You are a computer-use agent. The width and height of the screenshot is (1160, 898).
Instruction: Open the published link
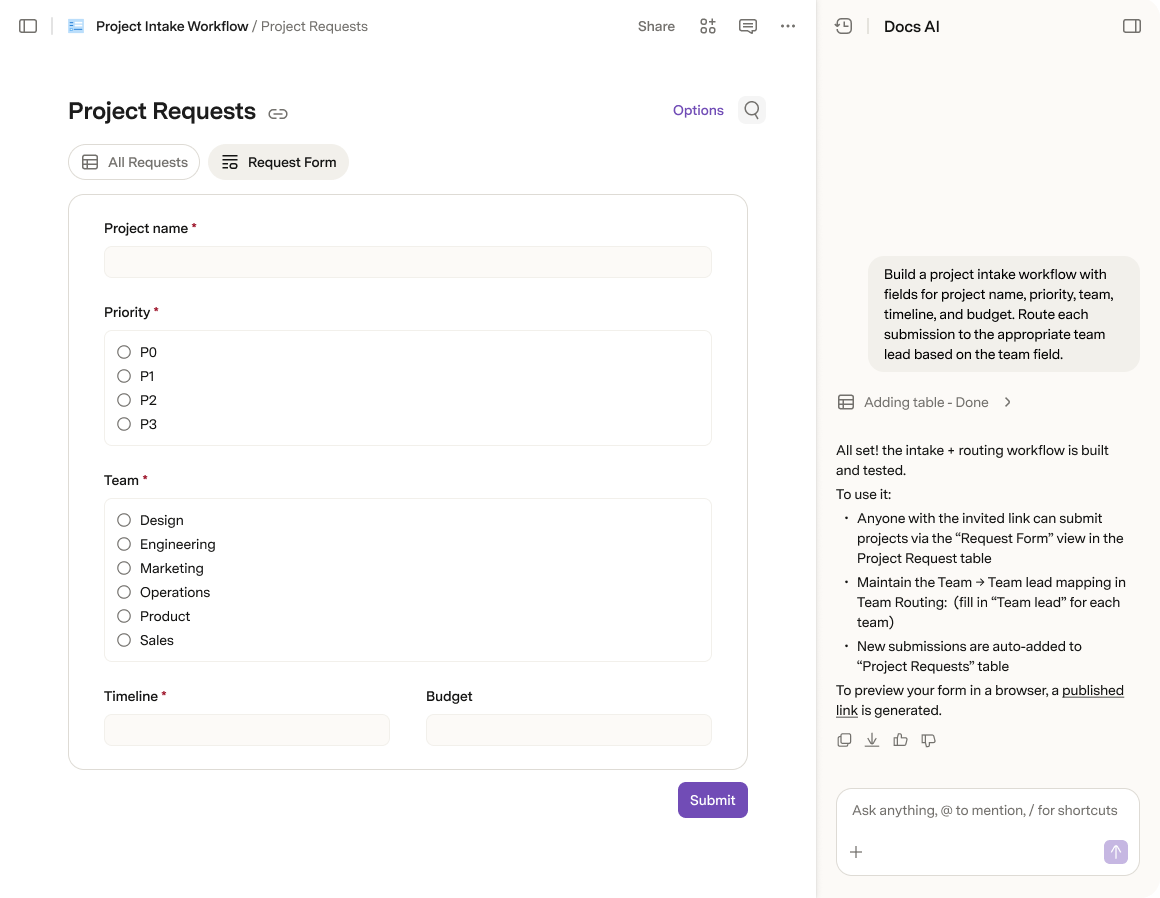point(979,700)
